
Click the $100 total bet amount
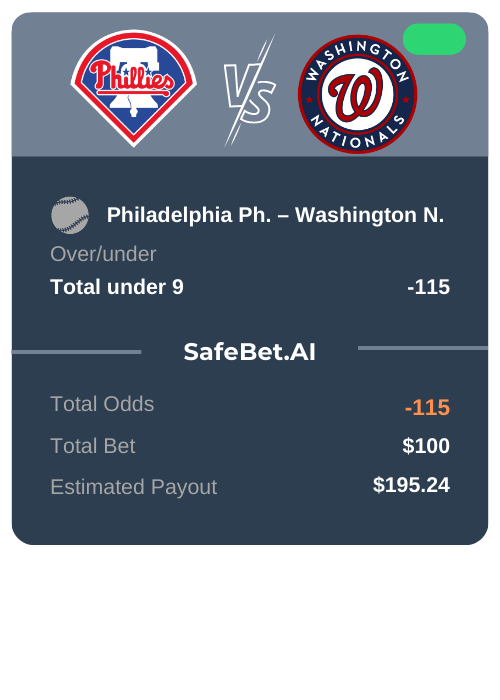pyautogui.click(x=426, y=446)
